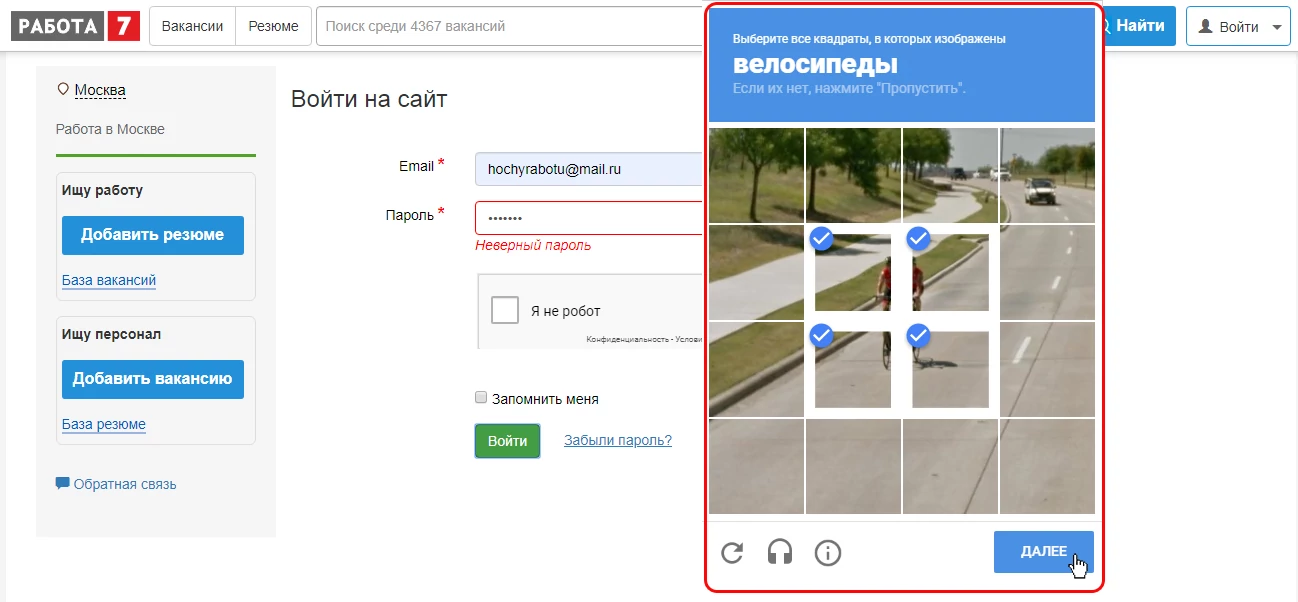
Task: Switch to audio challenge via headphones icon
Action: 780,552
